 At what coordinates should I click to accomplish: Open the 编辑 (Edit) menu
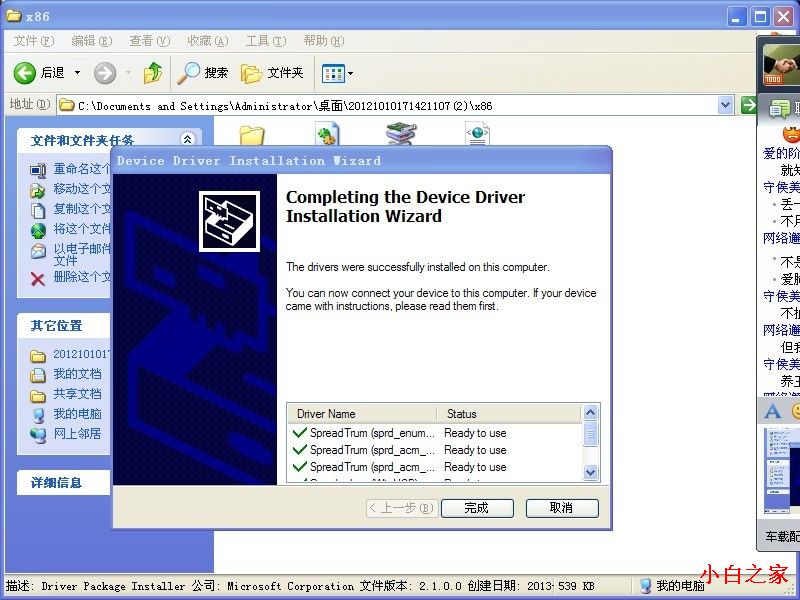(91, 41)
